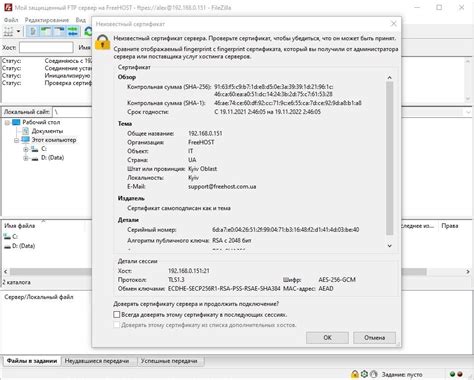Click the red activity indicator LED
The height and width of the screenshot is (380, 474).
pyautogui.click(x=460, y=374)
